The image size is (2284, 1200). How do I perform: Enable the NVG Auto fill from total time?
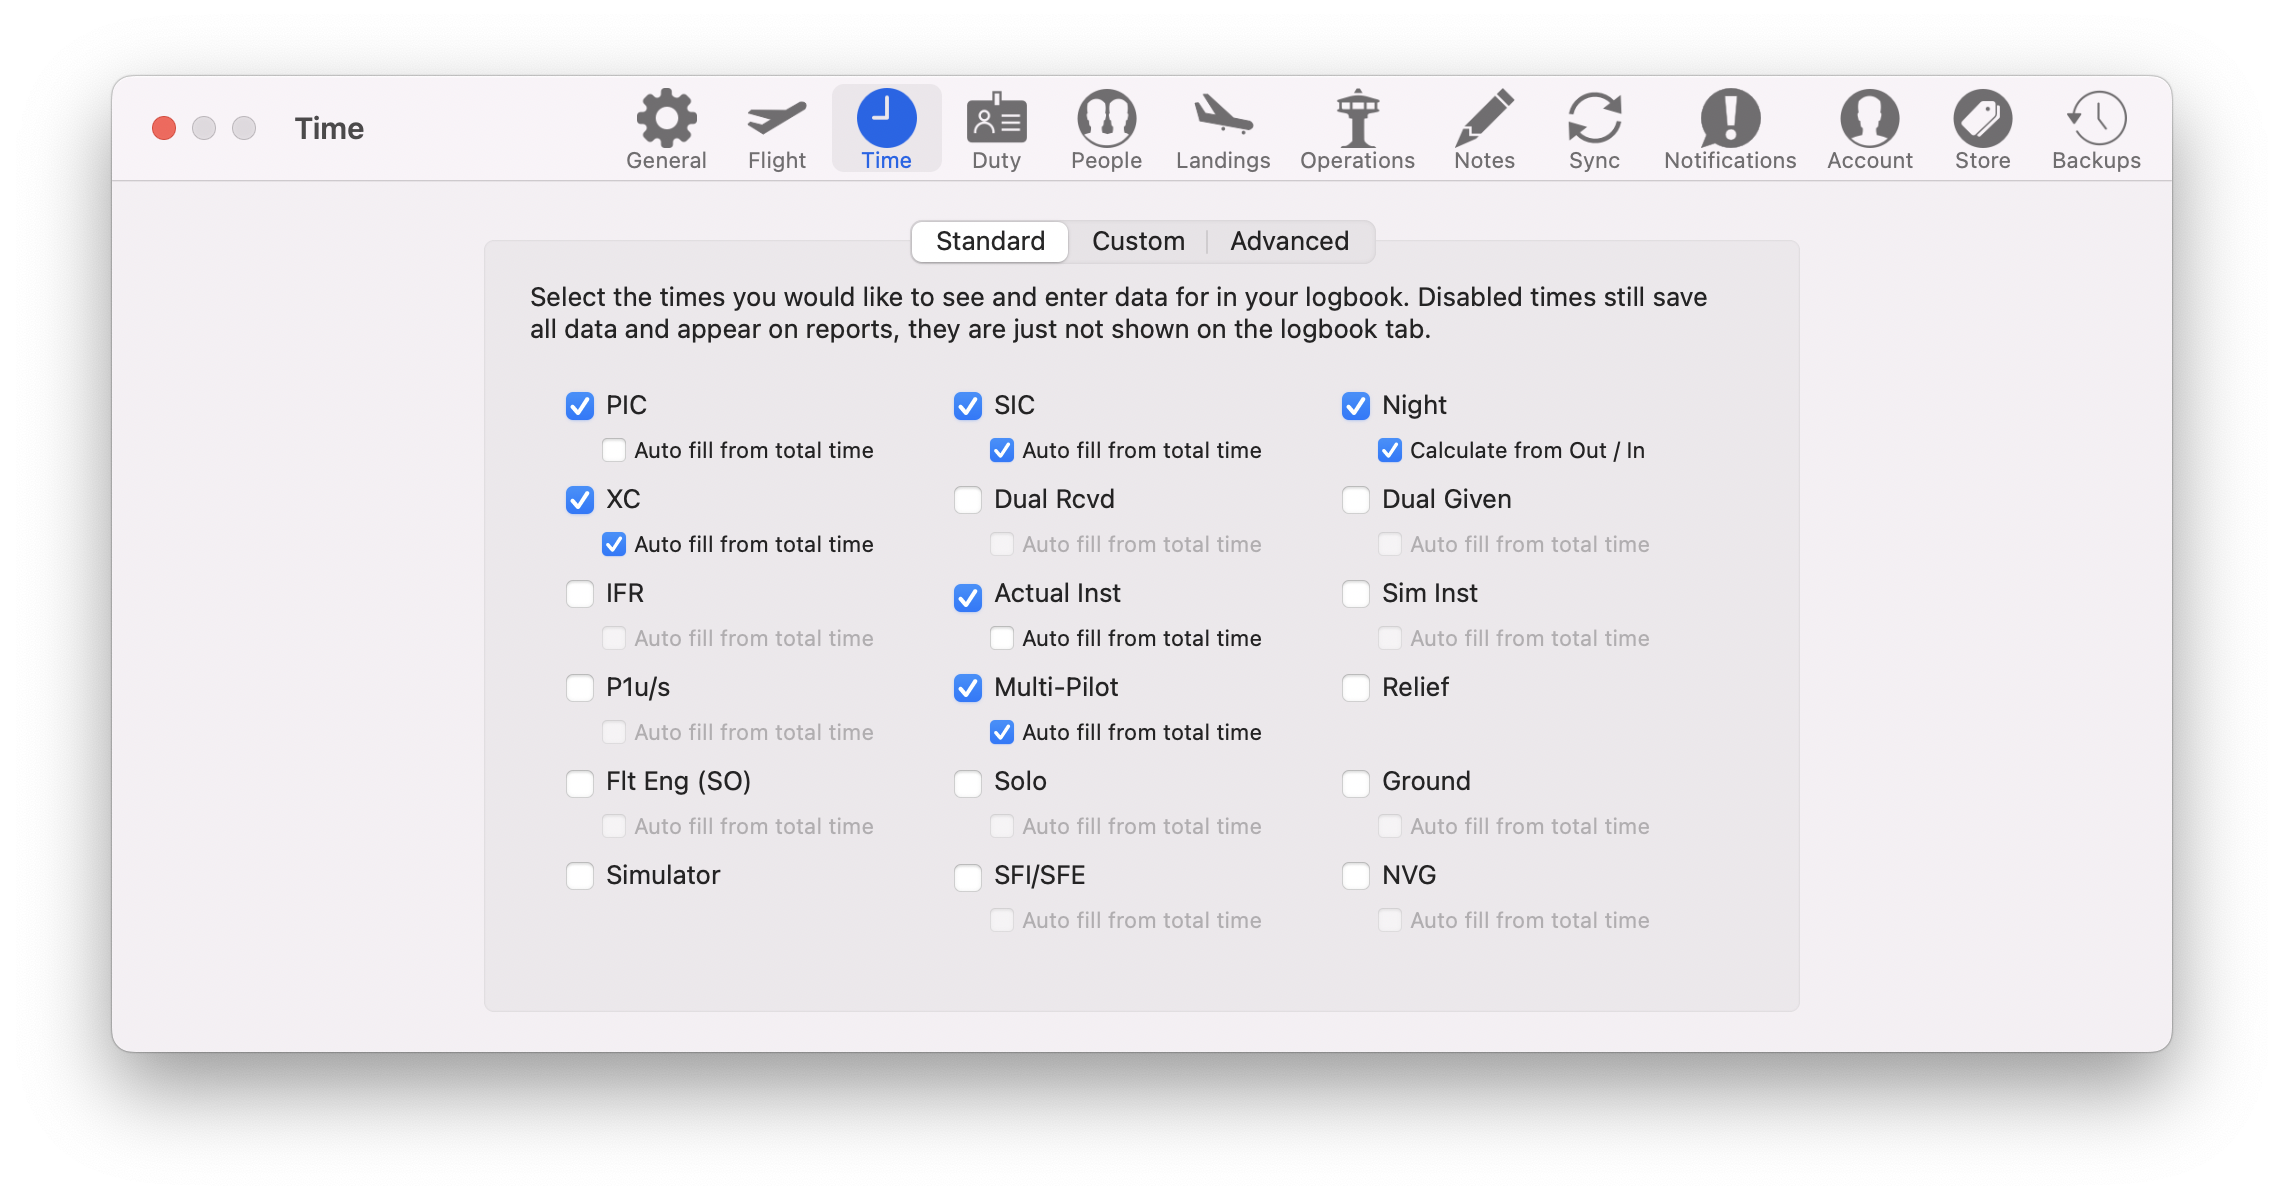pos(1388,919)
